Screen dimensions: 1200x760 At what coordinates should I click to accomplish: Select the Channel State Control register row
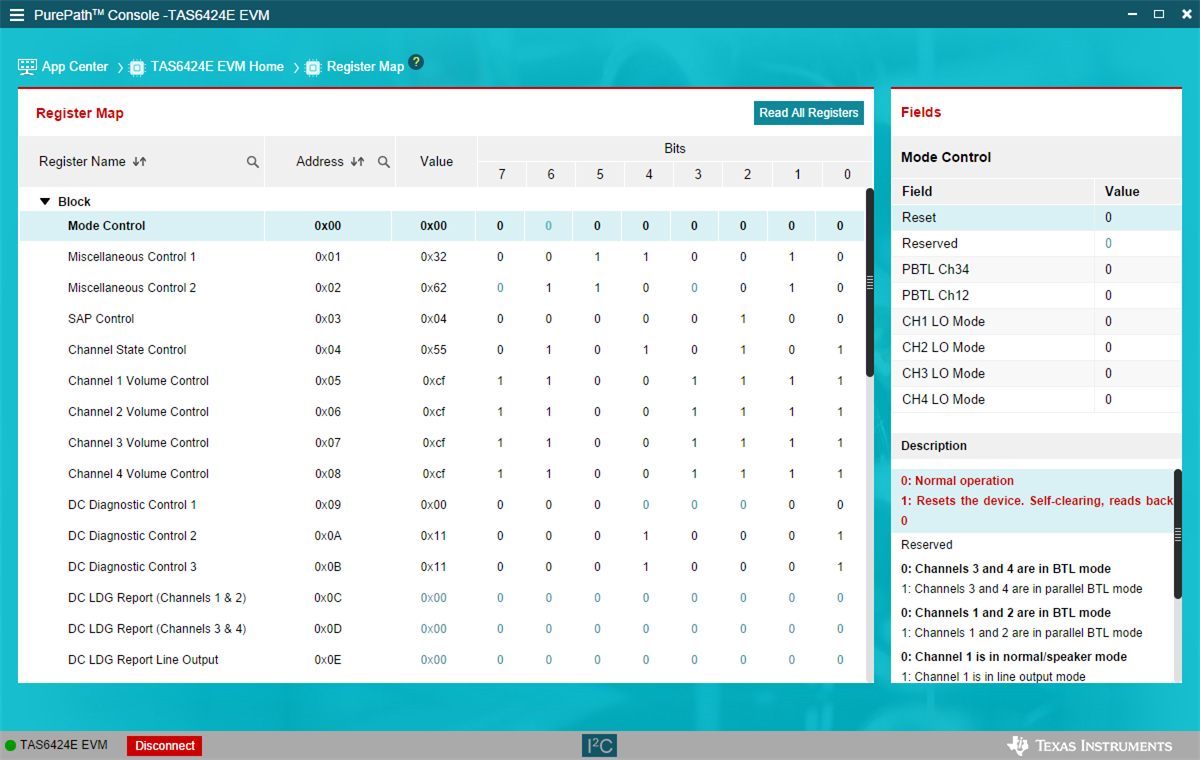point(127,350)
